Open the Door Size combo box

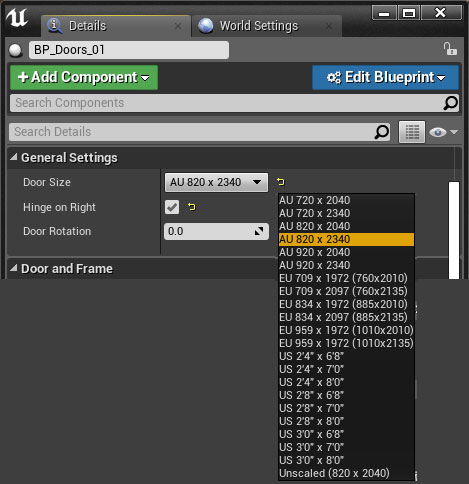click(x=216, y=182)
